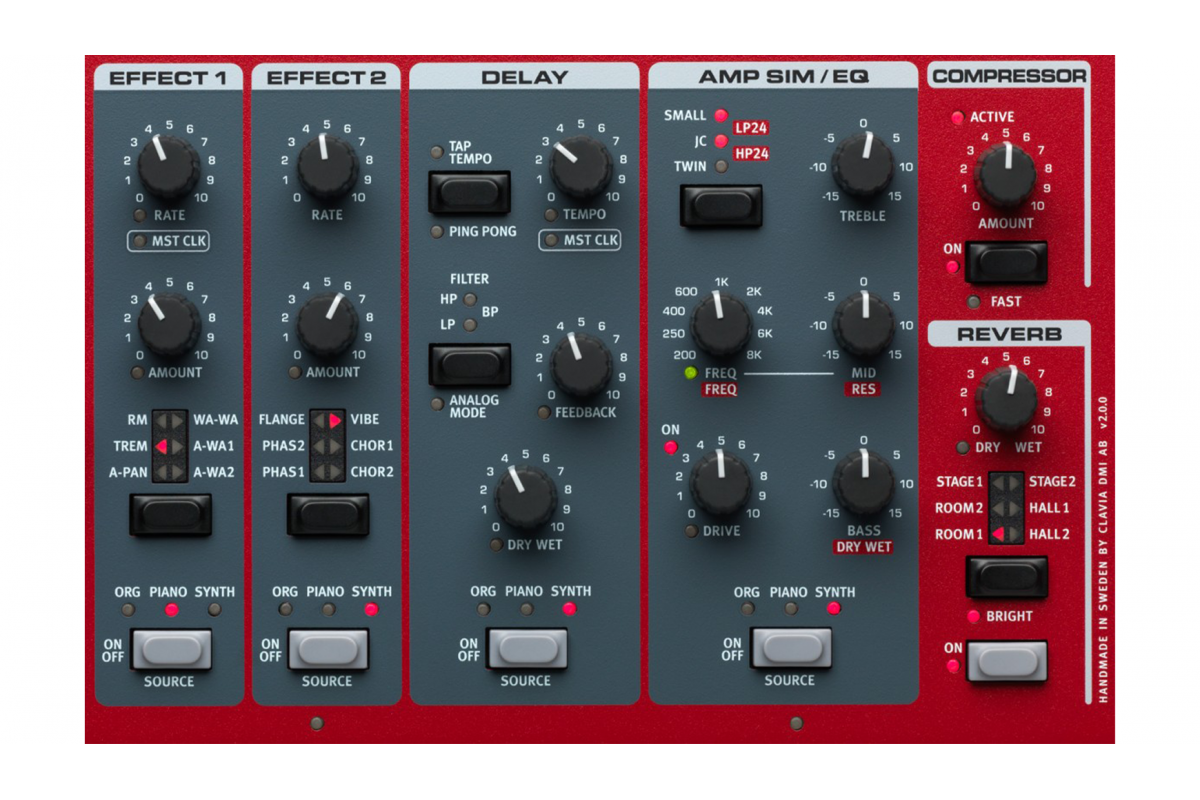Adjust the Drive knob
The image size is (1200, 800).
pyautogui.click(x=723, y=481)
